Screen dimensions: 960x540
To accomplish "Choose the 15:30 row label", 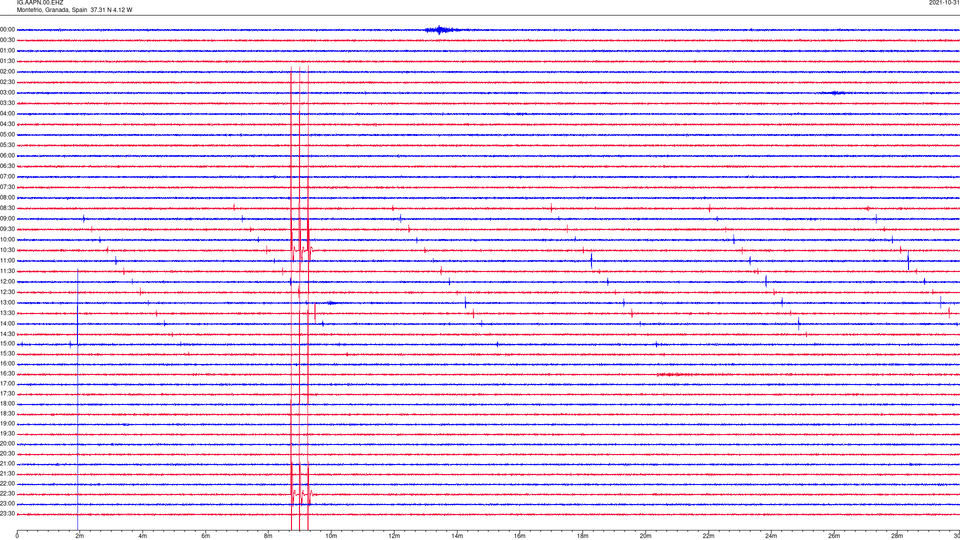I will pos(7,354).
